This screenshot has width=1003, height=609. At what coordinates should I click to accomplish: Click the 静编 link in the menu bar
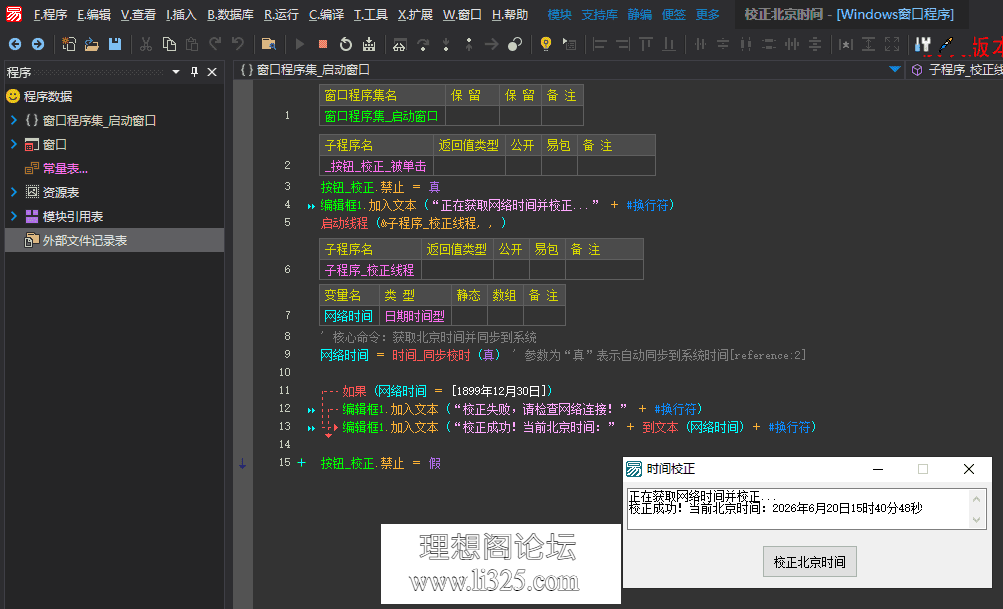[640, 14]
